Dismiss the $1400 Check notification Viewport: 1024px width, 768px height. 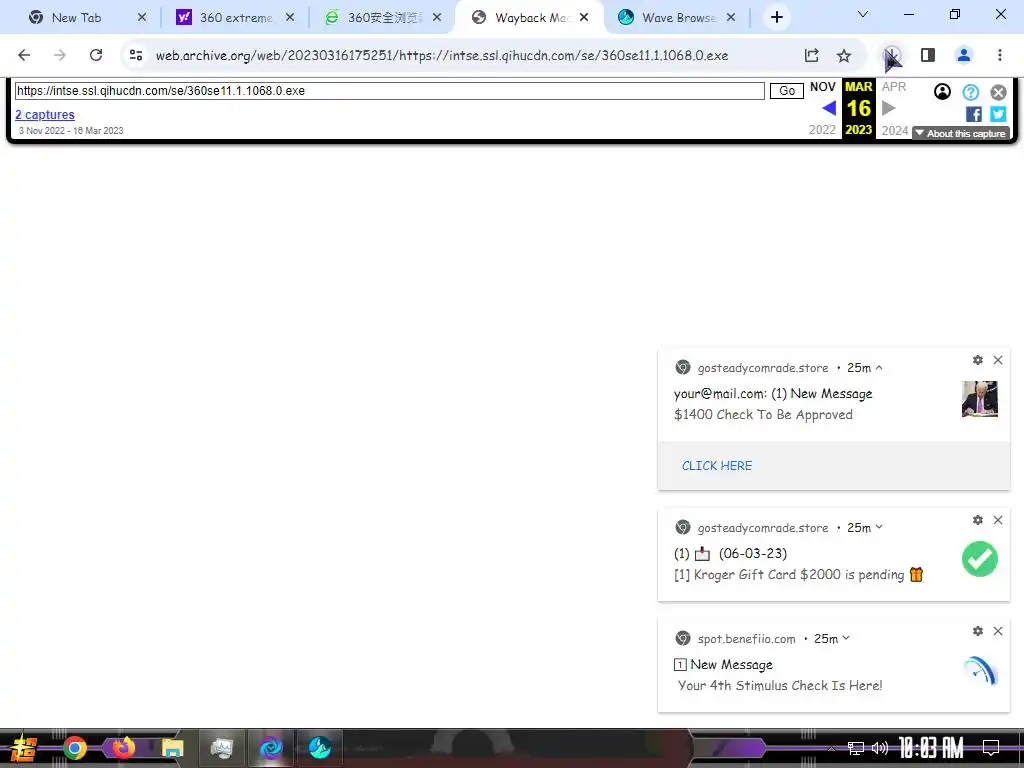[998, 360]
